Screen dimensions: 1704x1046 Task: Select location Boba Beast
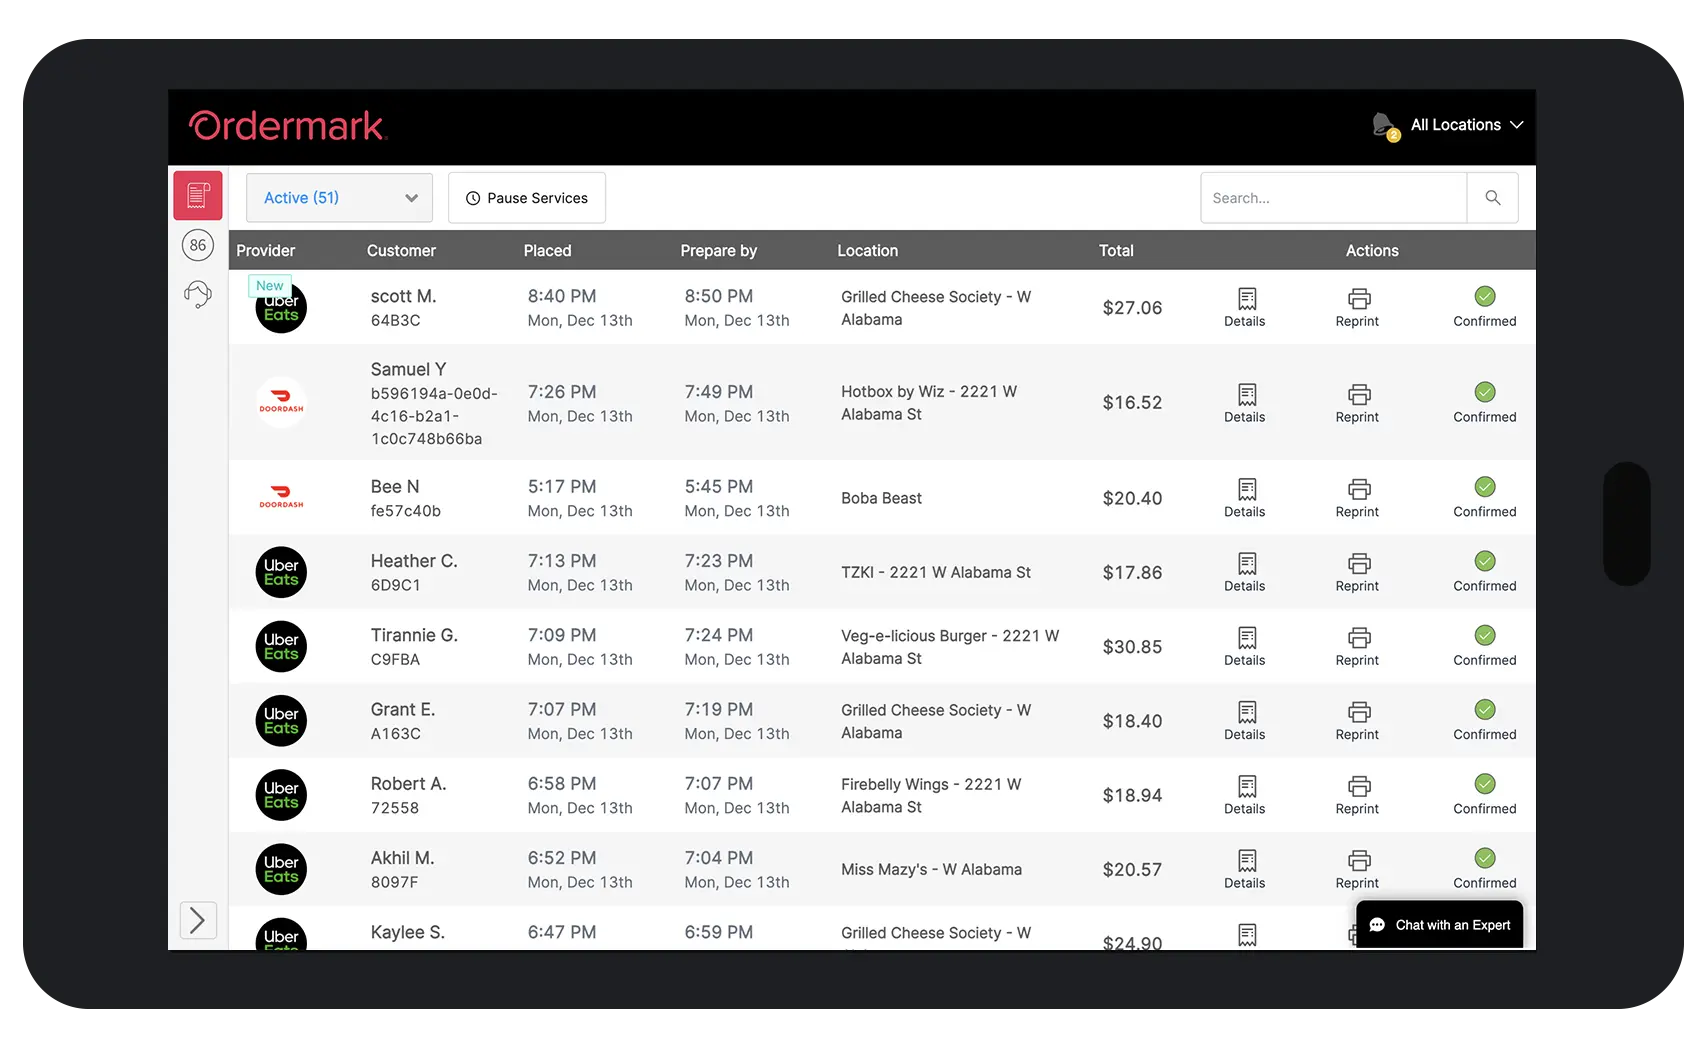point(881,498)
